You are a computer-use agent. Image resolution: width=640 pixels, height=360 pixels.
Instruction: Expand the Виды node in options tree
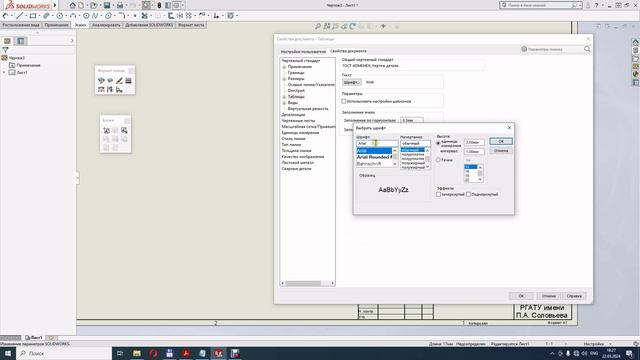(x=284, y=103)
